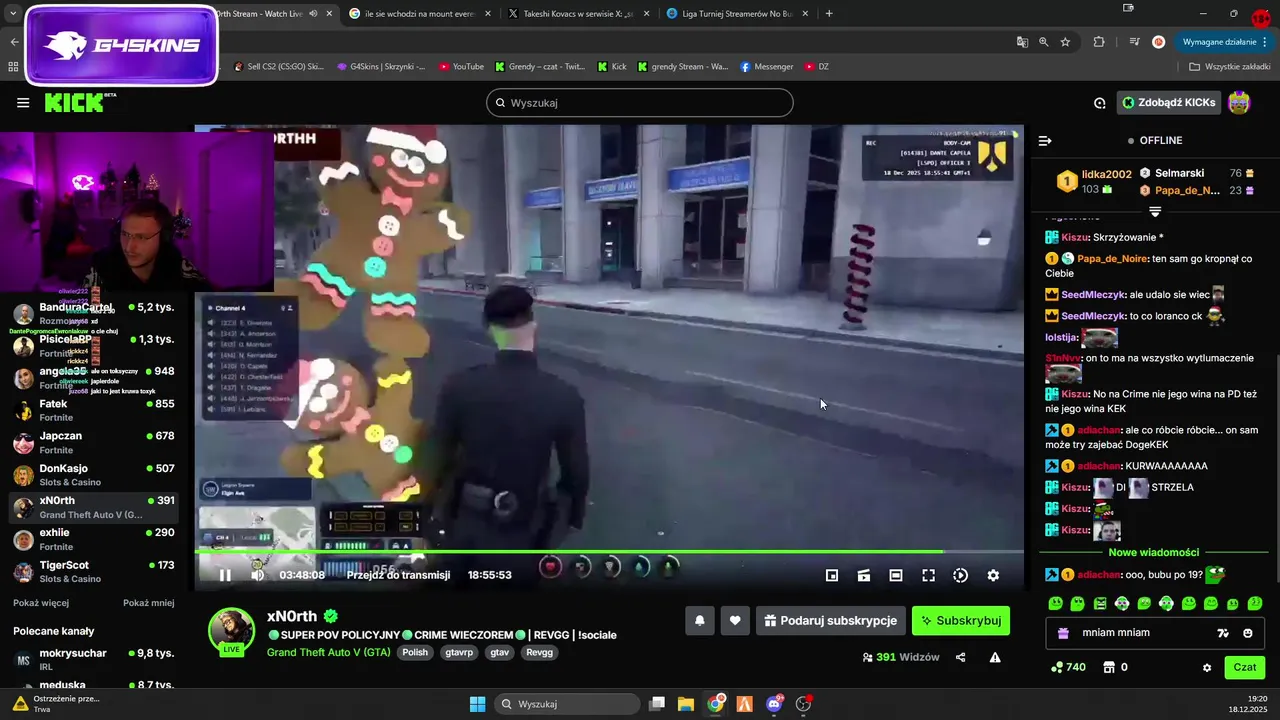The height and width of the screenshot is (720, 1280).
Task: Click 'Przejdź do transmisji' to go live
Action: coord(398,575)
